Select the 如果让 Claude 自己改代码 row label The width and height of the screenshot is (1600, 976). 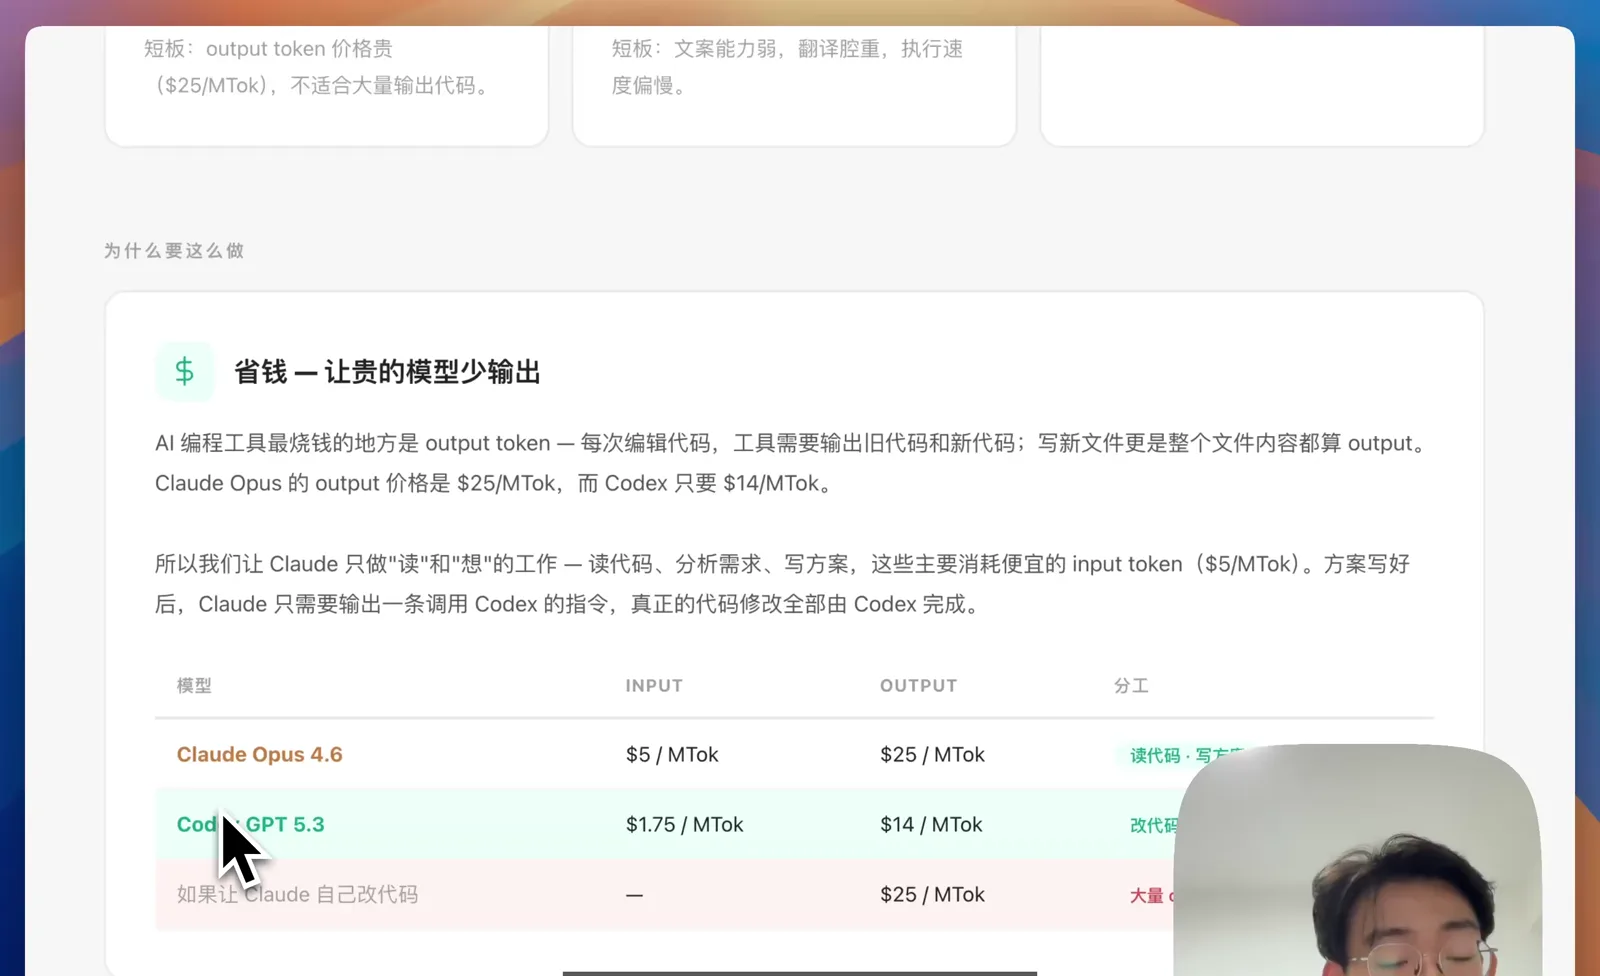pos(297,895)
